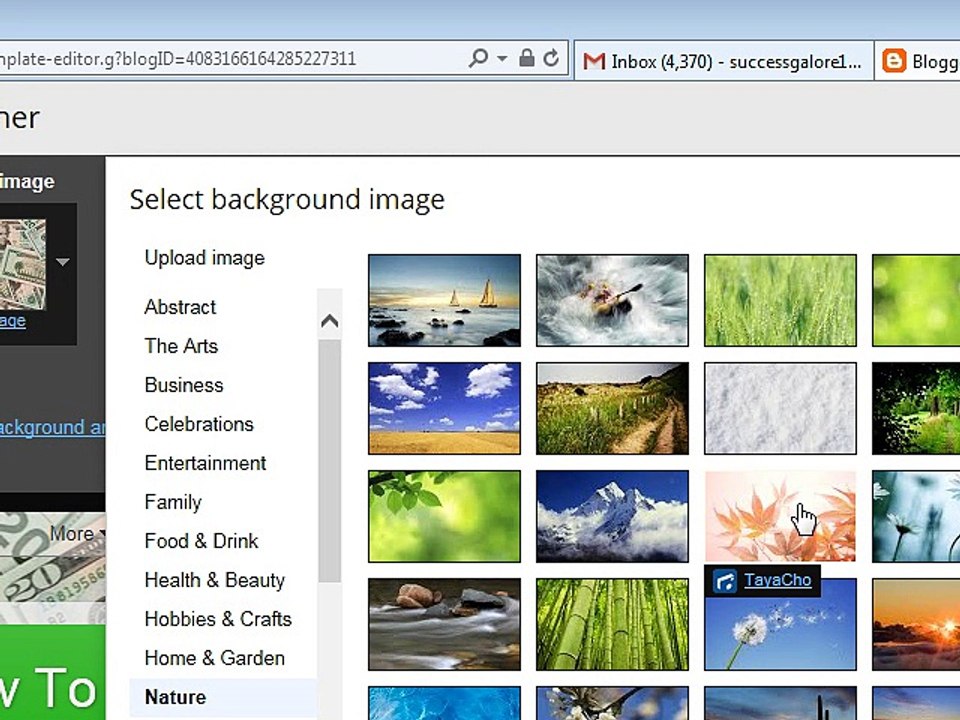Select the whitewater kayaker image
Screen dimensions: 960x720
[612, 301]
